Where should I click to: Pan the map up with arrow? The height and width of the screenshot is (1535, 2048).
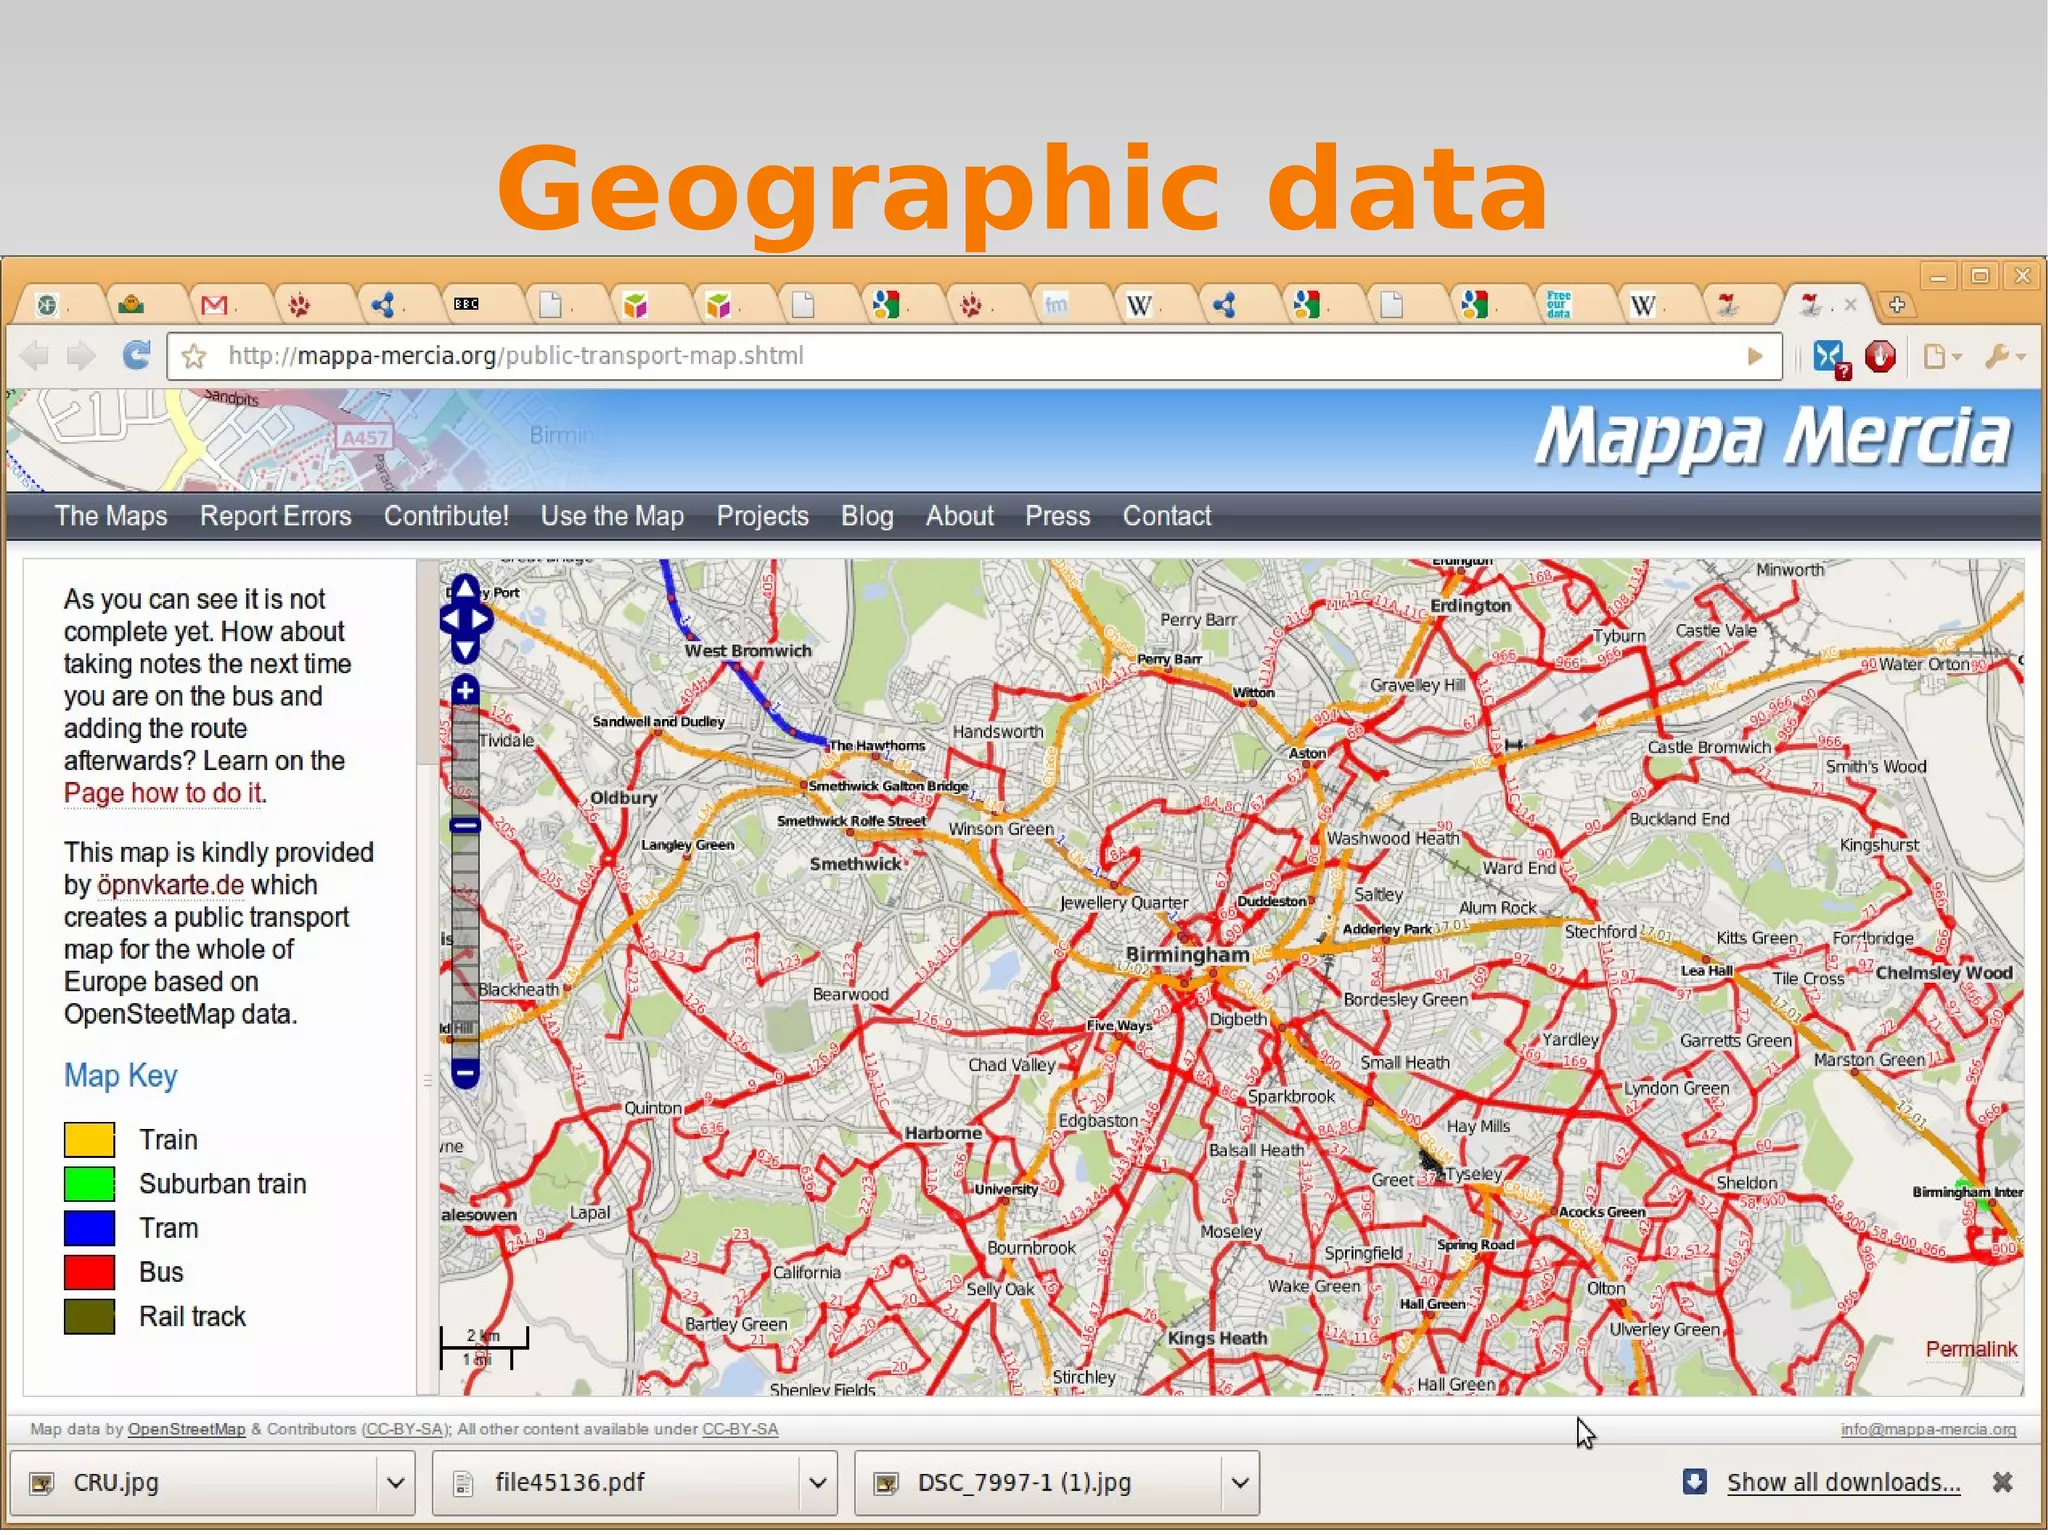465,590
